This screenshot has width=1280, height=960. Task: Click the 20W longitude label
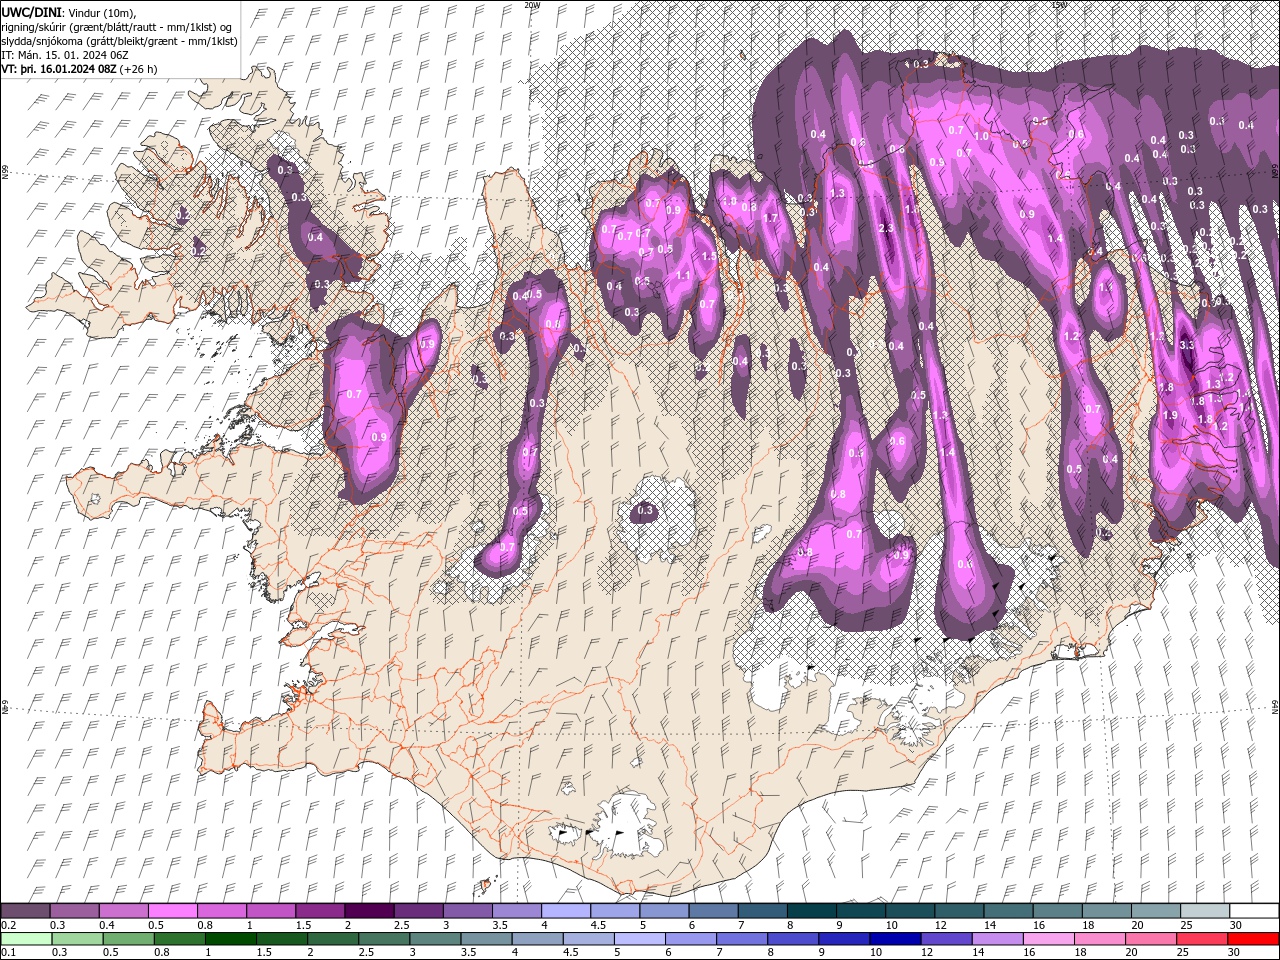(531, 5)
